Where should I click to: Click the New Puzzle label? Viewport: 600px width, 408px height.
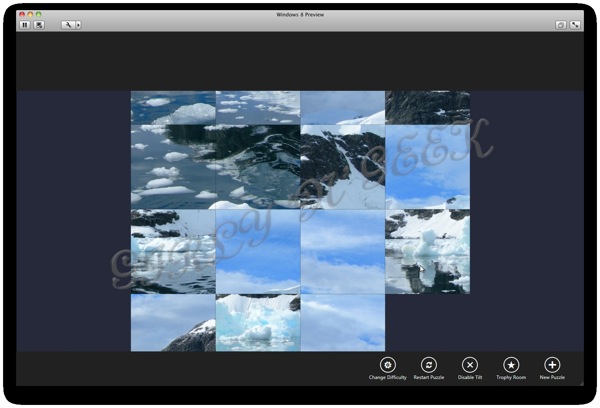(552, 377)
